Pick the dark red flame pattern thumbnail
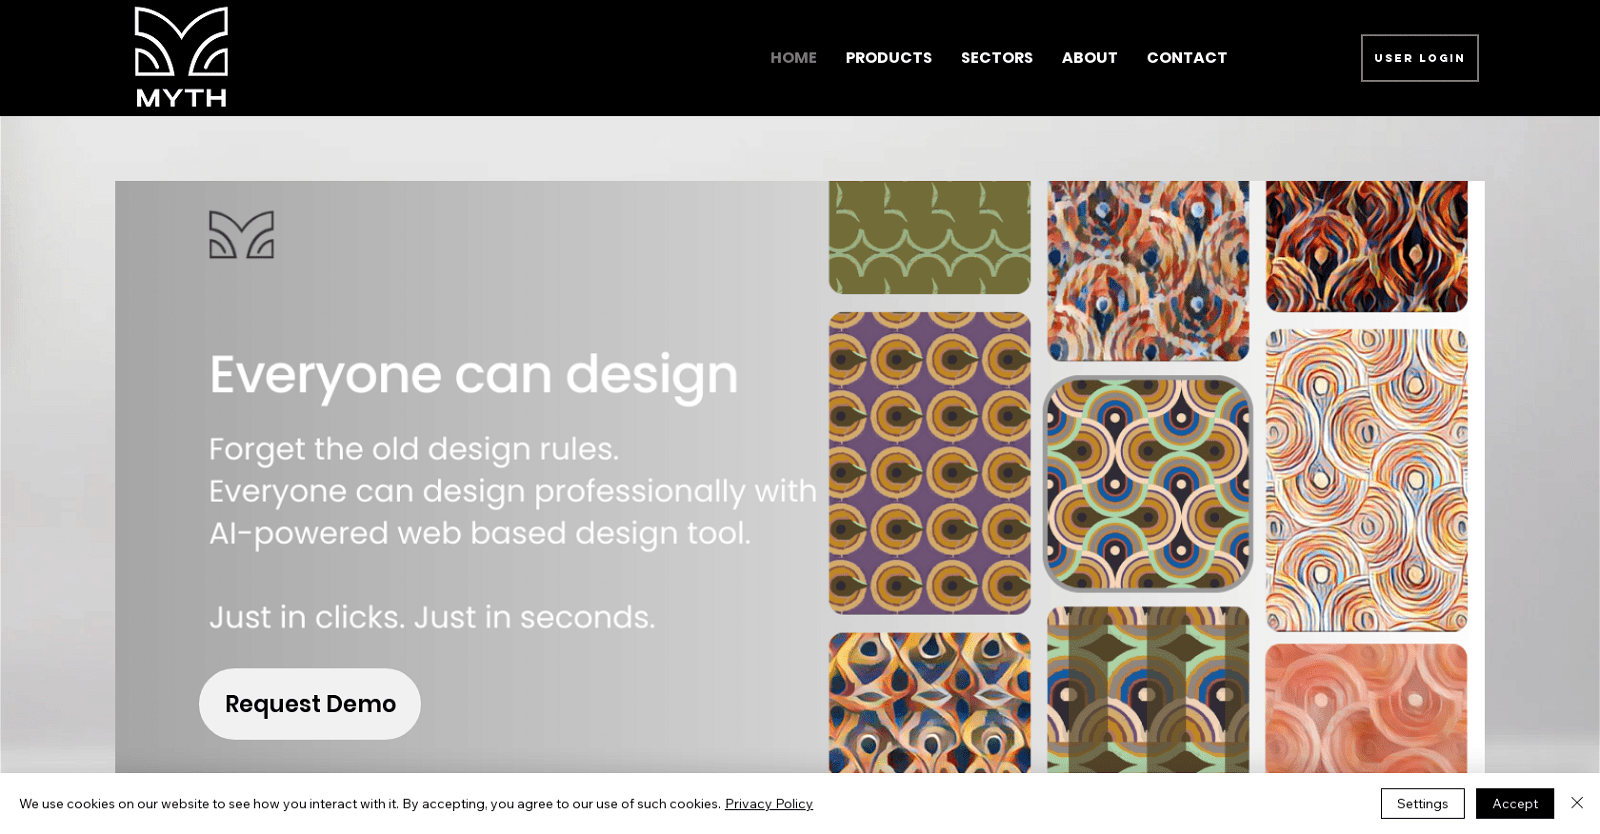 coord(1366,246)
